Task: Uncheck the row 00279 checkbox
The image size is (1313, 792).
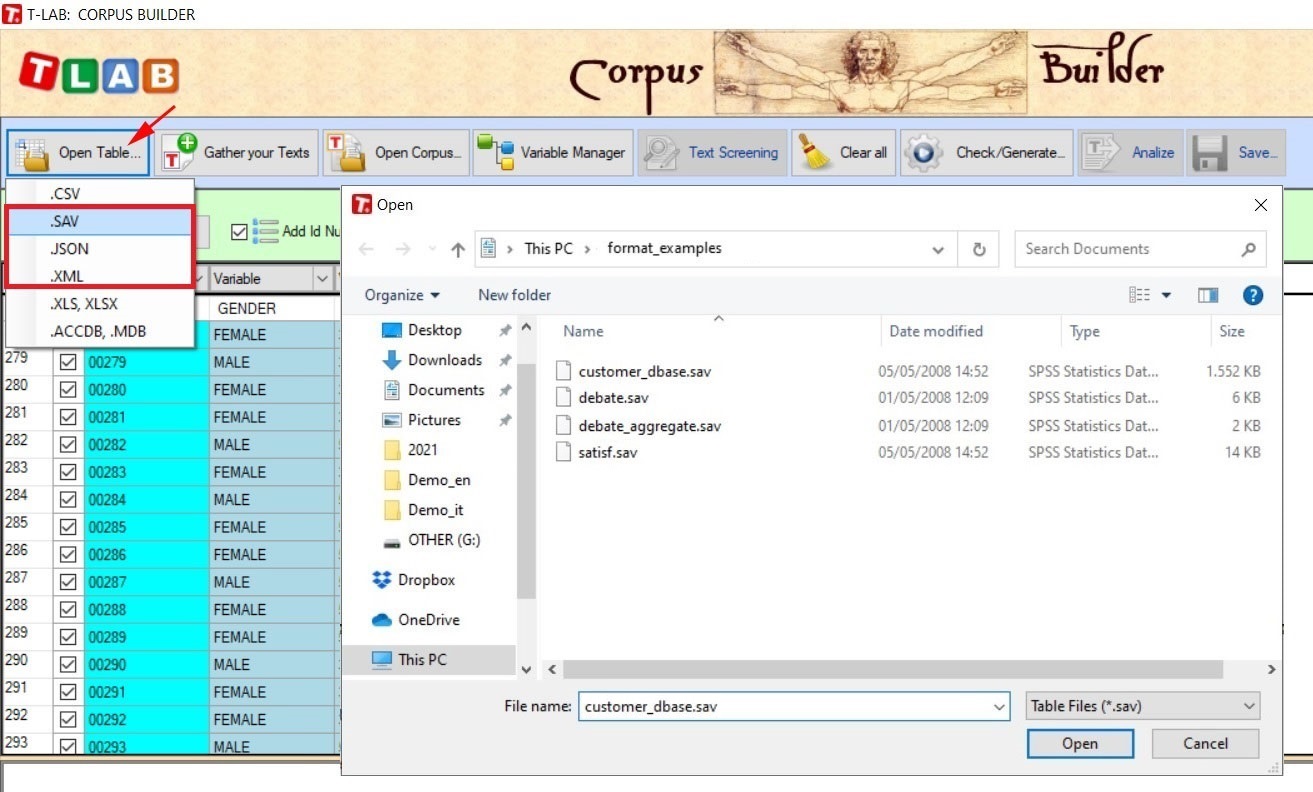Action: click(68, 362)
